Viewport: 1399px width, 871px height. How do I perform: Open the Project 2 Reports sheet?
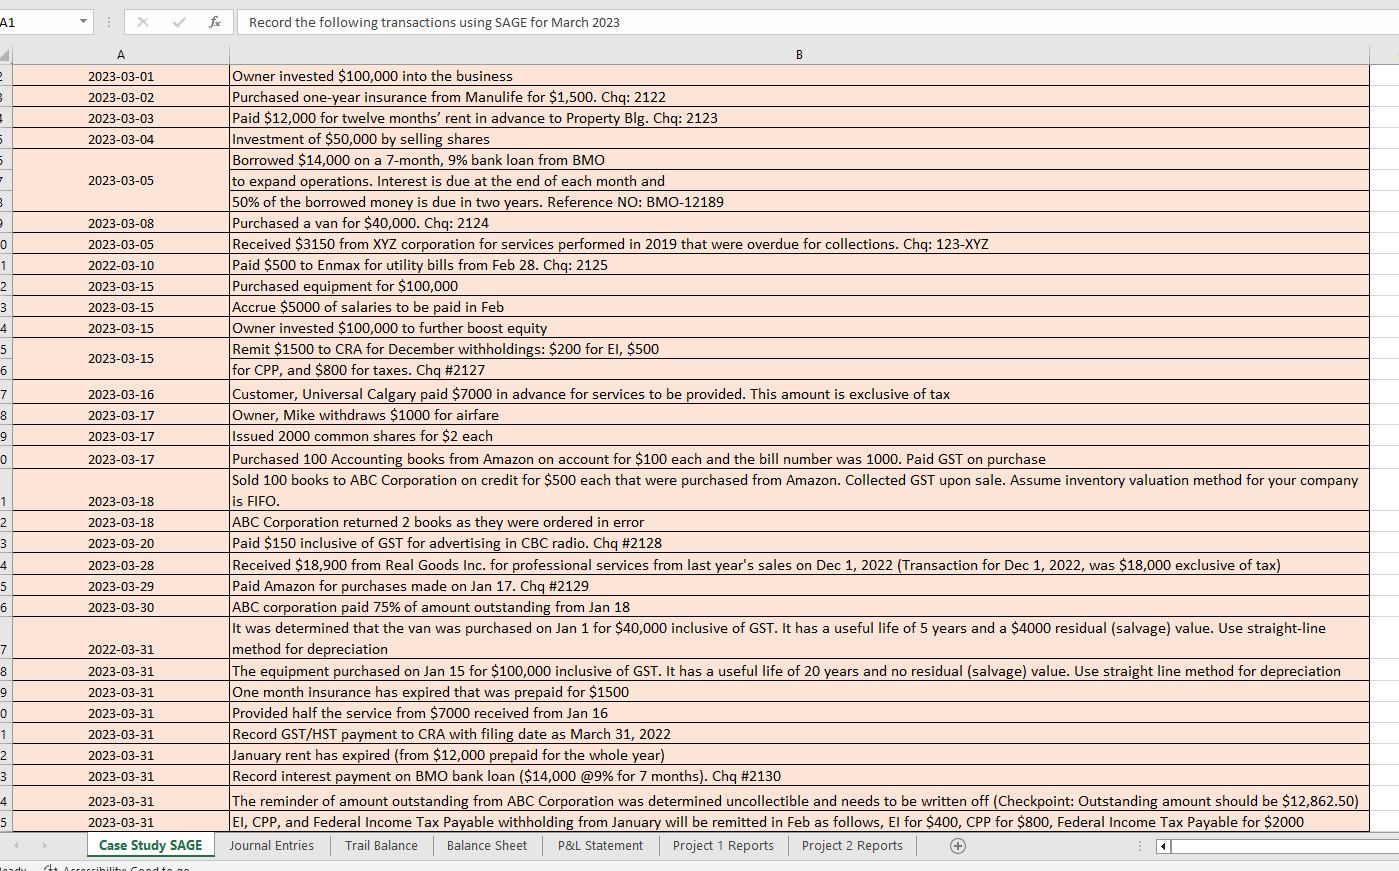tap(851, 846)
